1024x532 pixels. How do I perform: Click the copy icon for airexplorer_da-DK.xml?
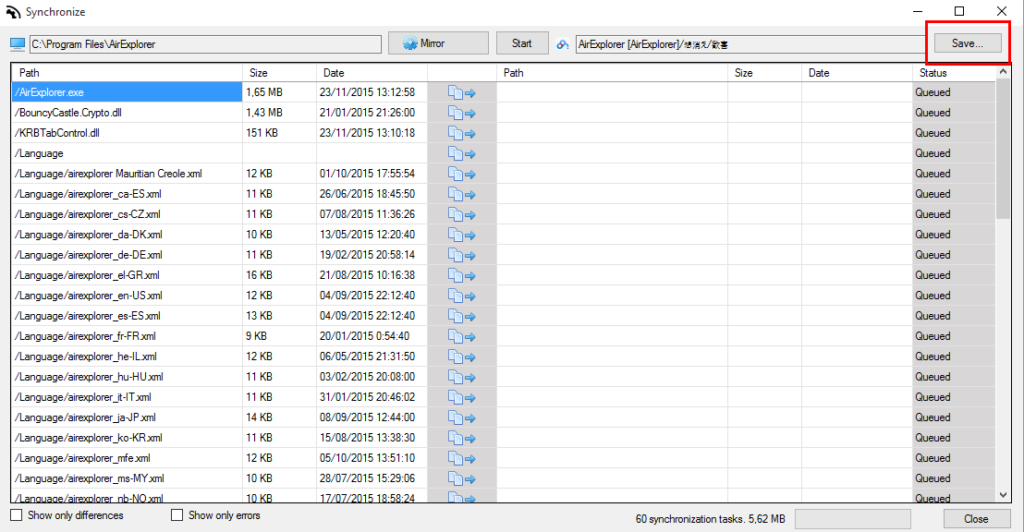coord(462,234)
